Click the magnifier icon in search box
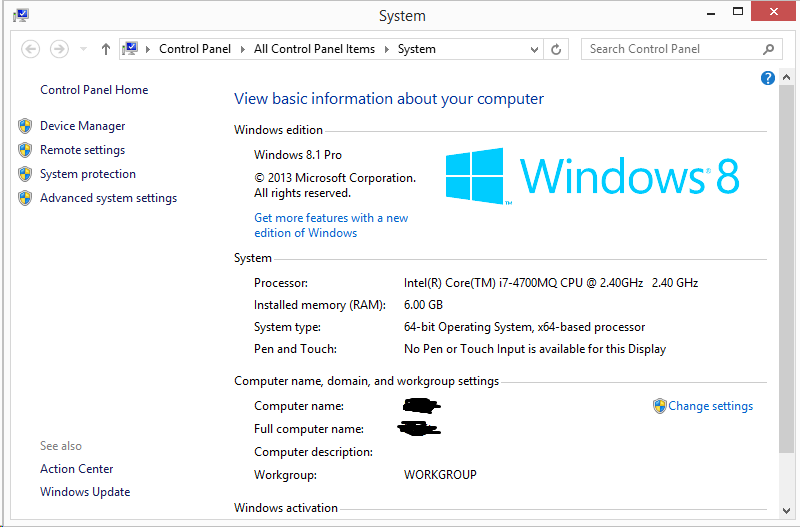The height and width of the screenshot is (530, 800). coord(768,49)
